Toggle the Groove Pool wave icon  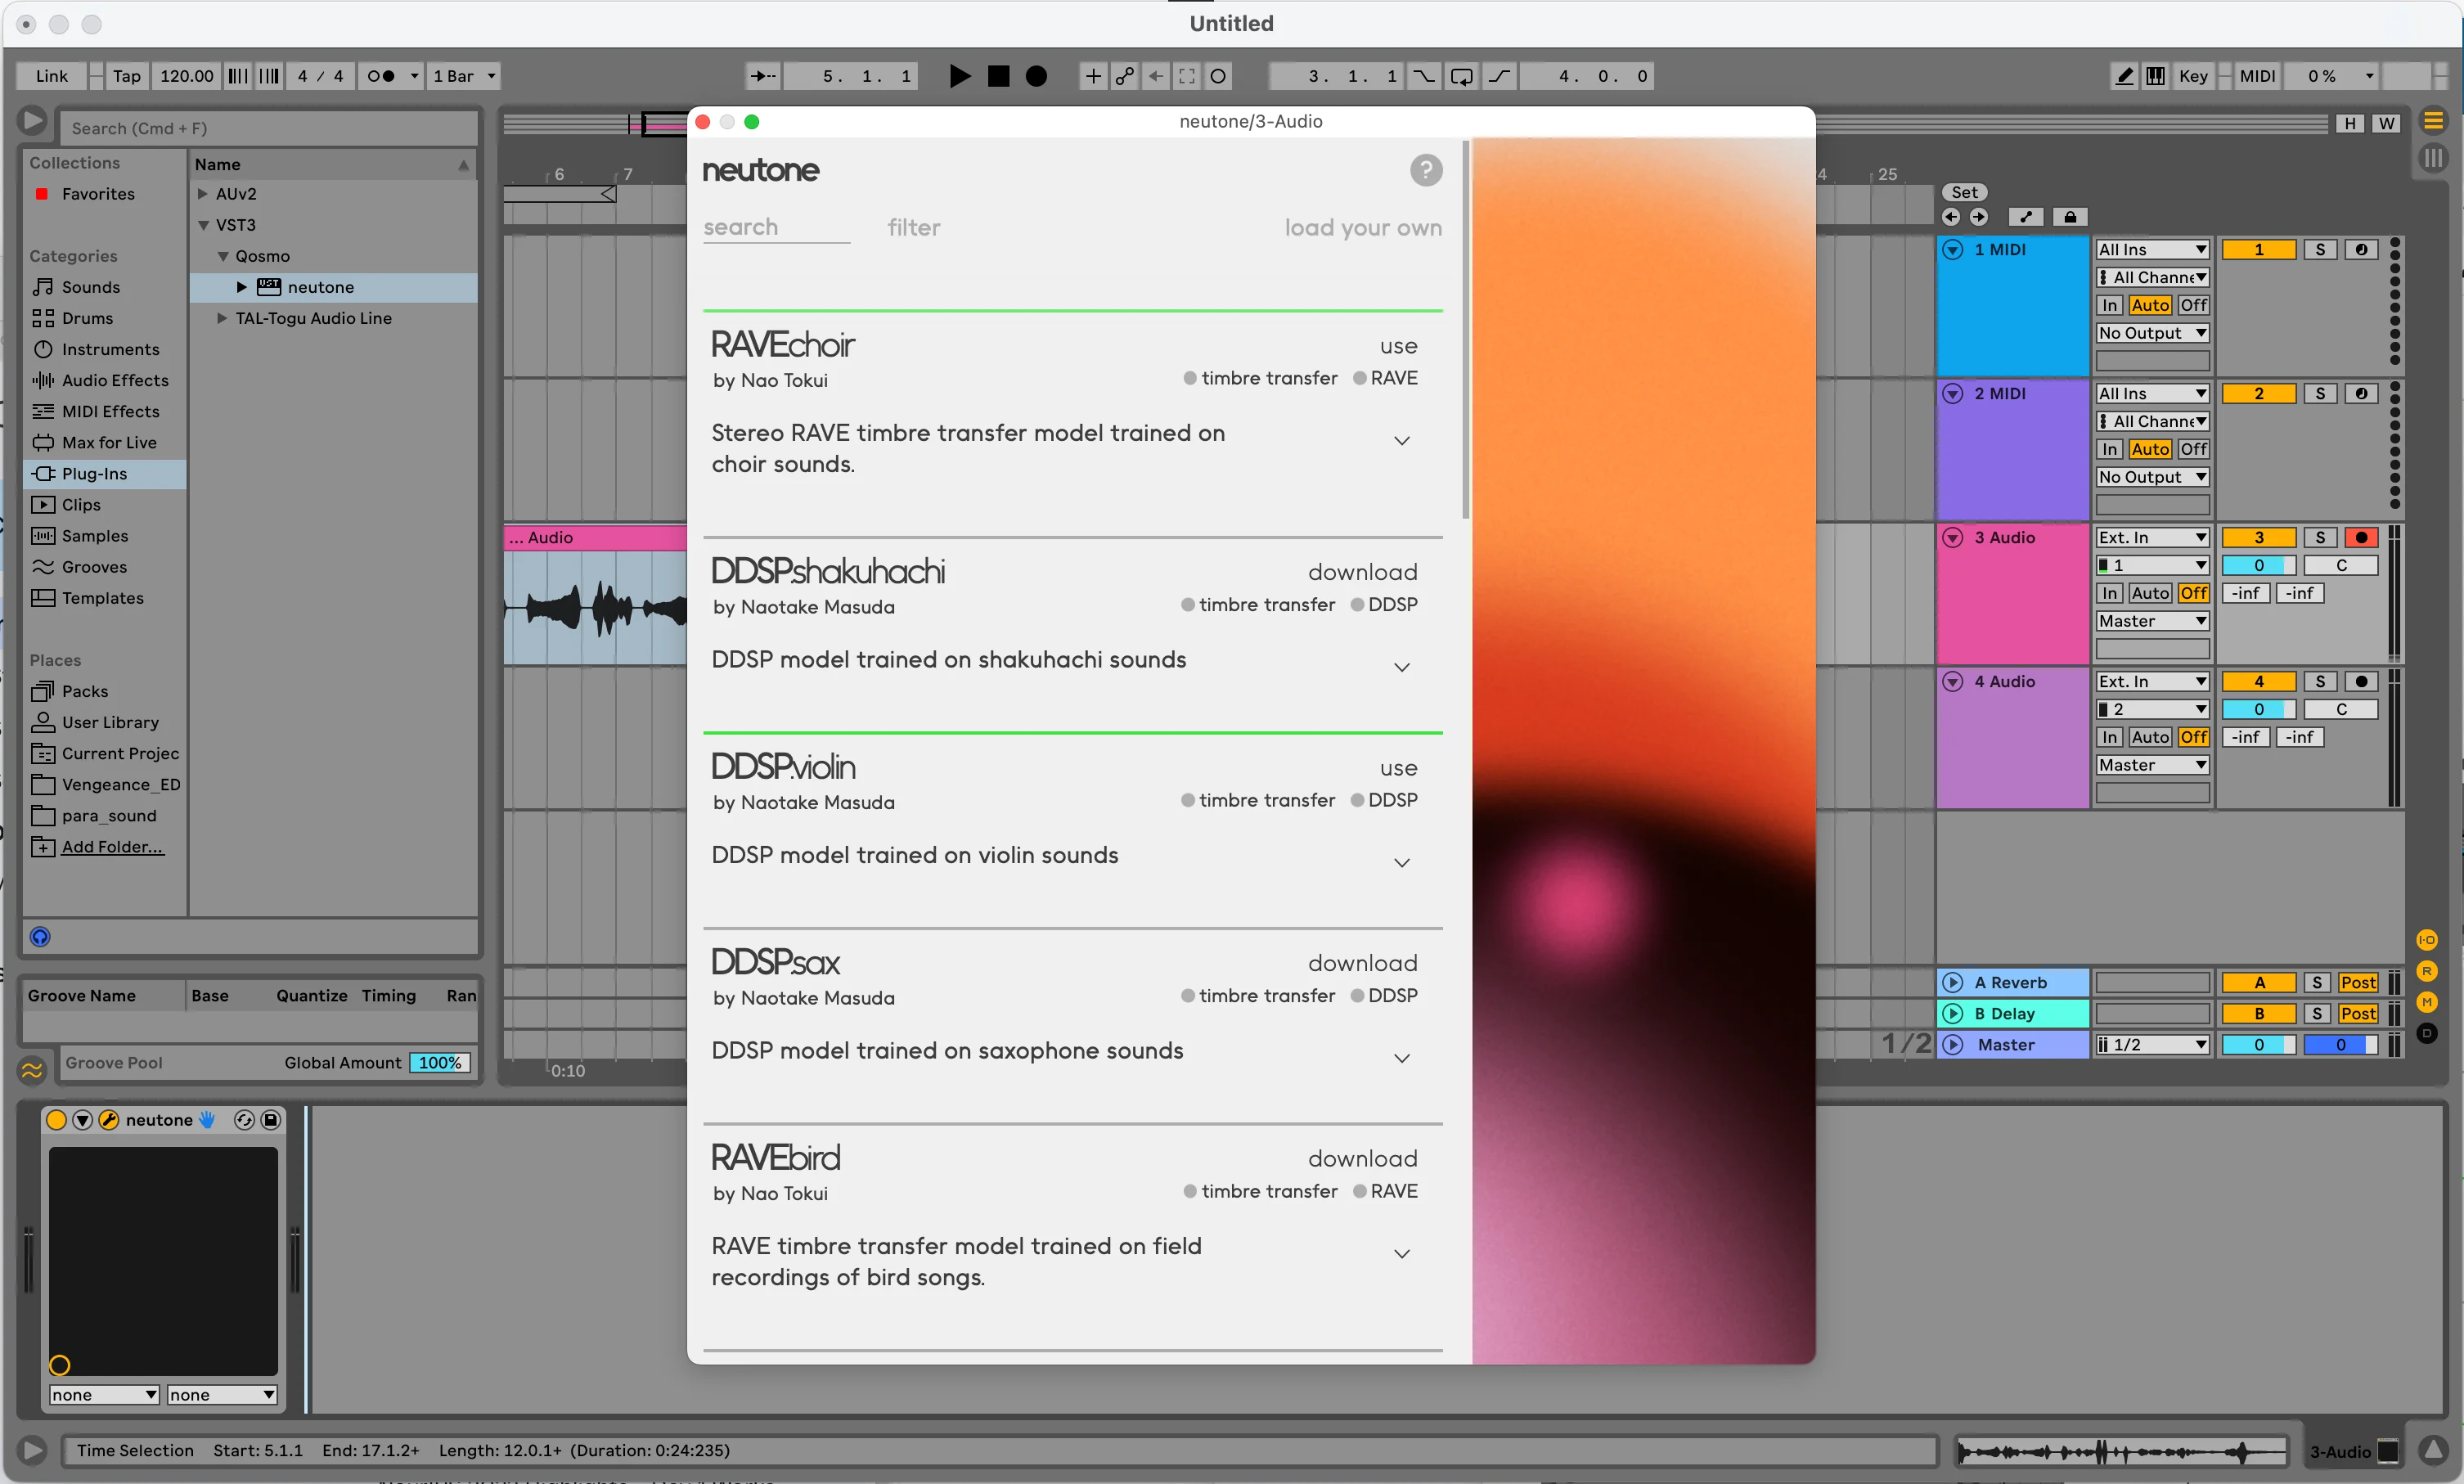32,1070
